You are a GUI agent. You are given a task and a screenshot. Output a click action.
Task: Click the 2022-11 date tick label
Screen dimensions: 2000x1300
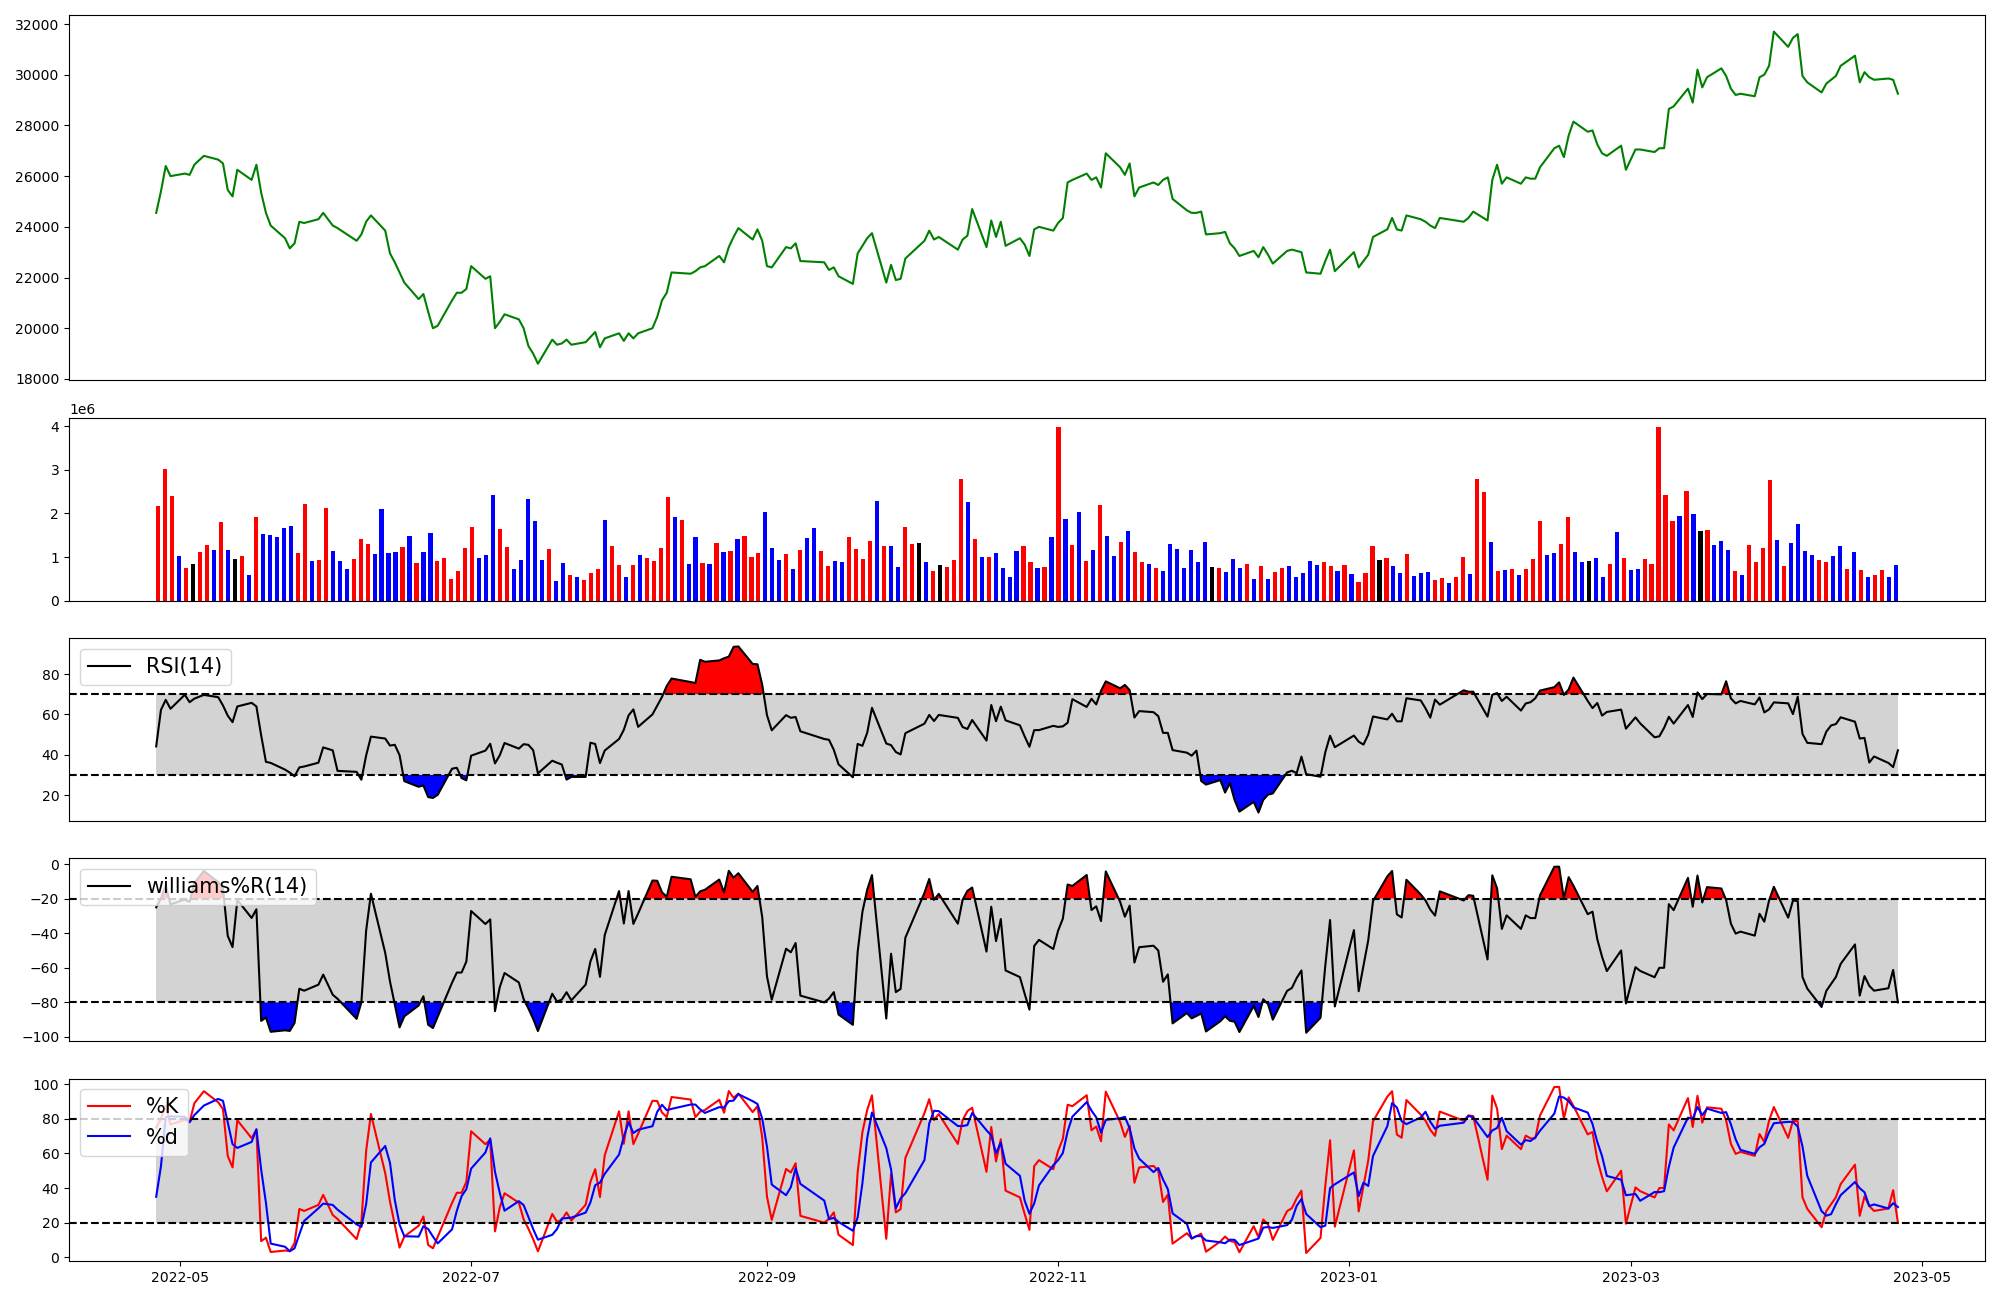click(1058, 1277)
